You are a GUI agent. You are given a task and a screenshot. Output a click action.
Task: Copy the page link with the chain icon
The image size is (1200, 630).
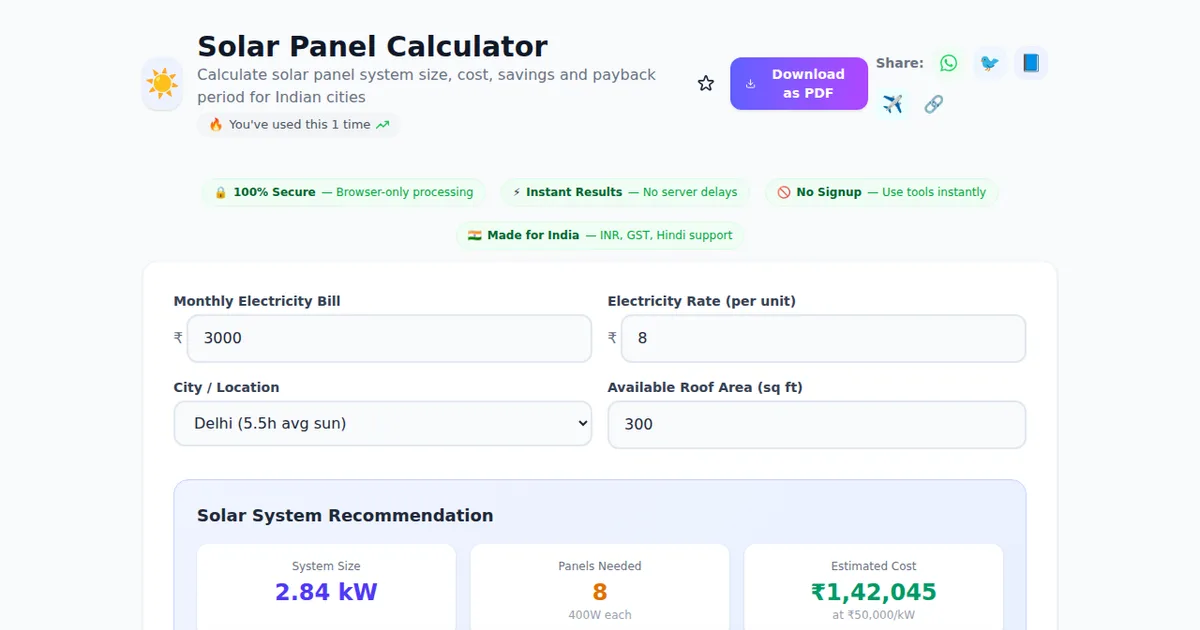pos(933,104)
